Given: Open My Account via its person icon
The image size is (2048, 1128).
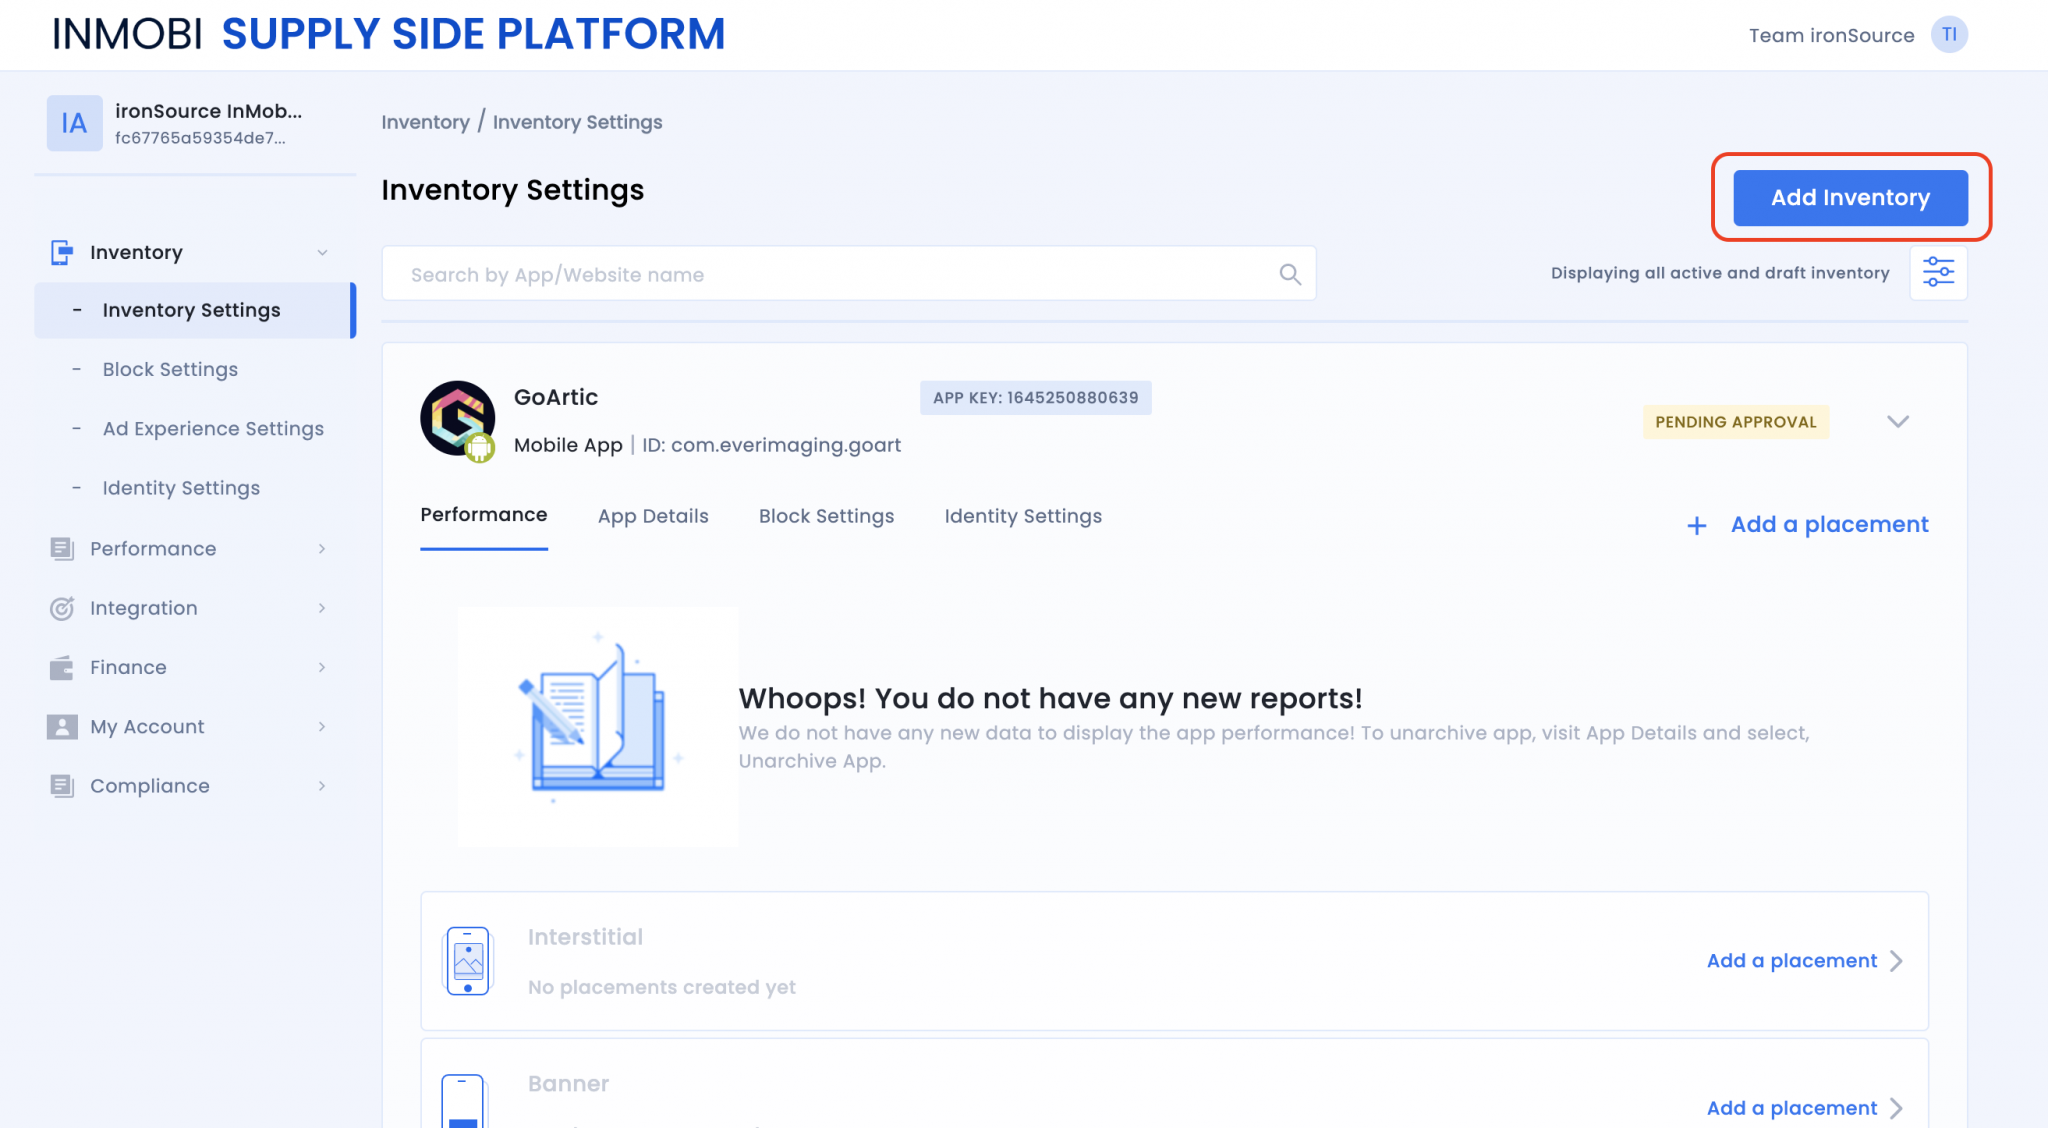Looking at the screenshot, I should click(x=62, y=726).
